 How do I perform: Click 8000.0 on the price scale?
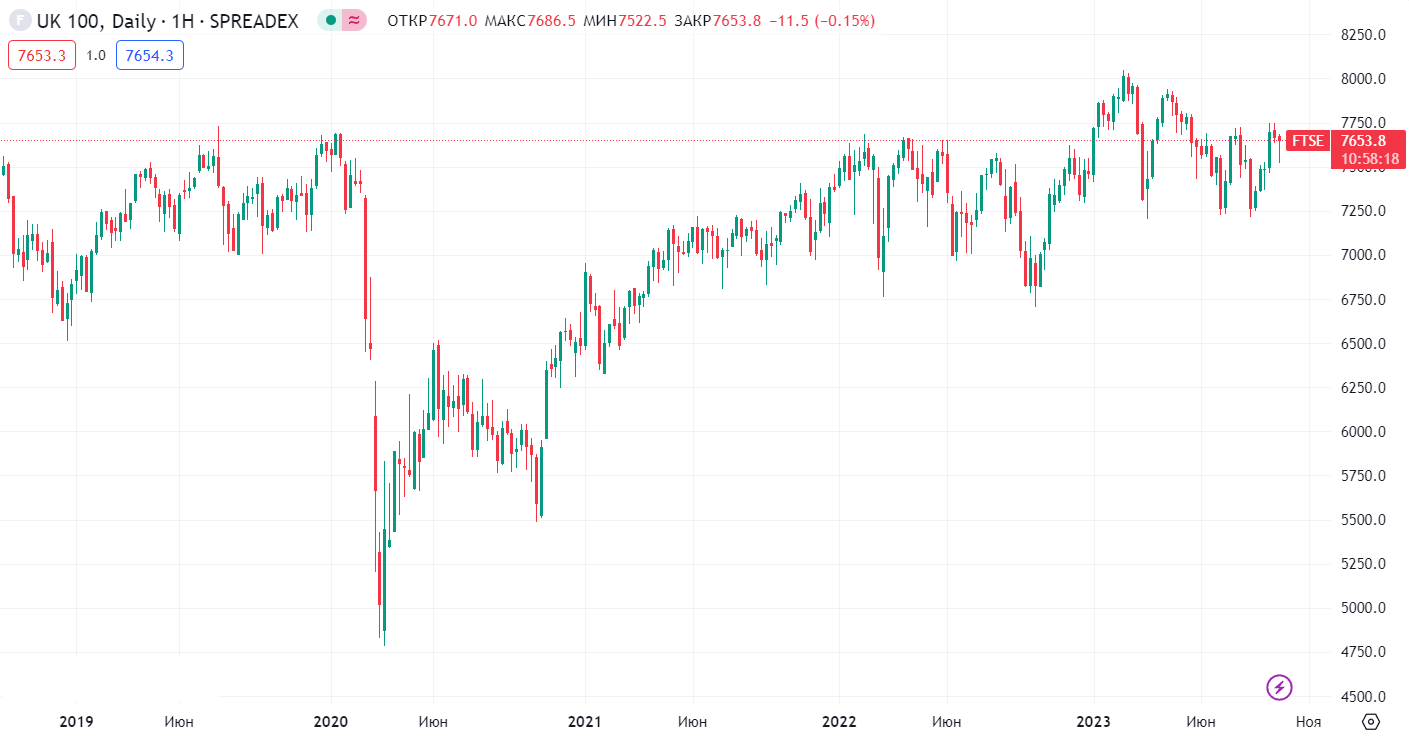coord(1363,79)
